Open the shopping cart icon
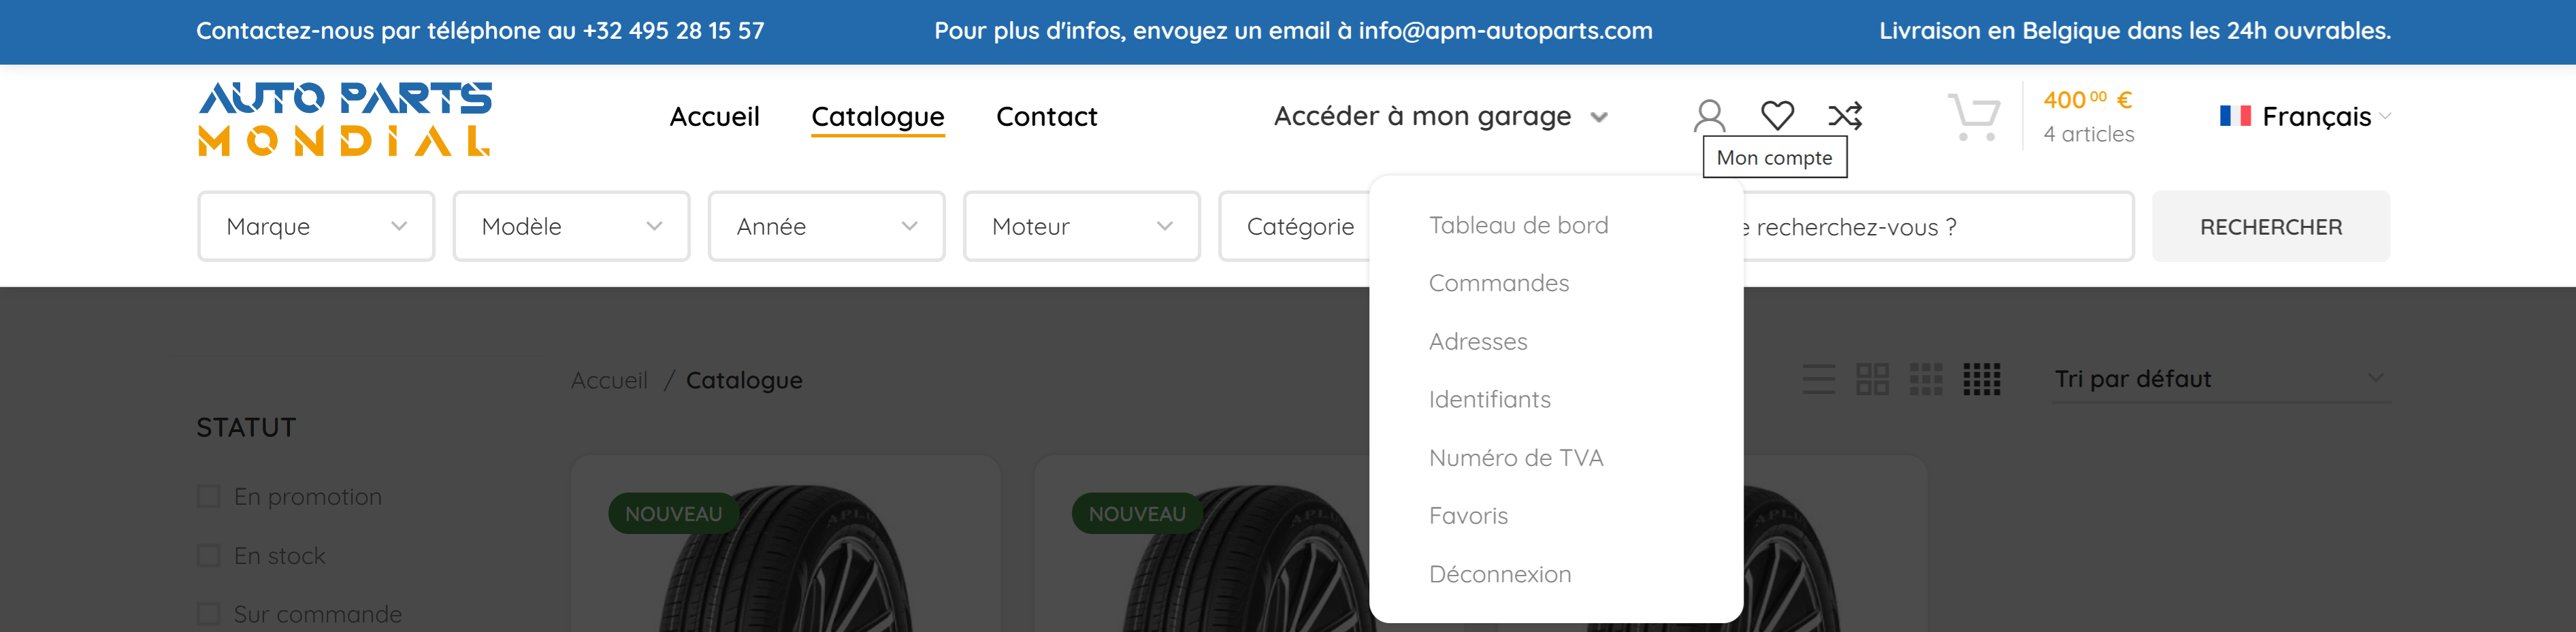 tap(1973, 117)
